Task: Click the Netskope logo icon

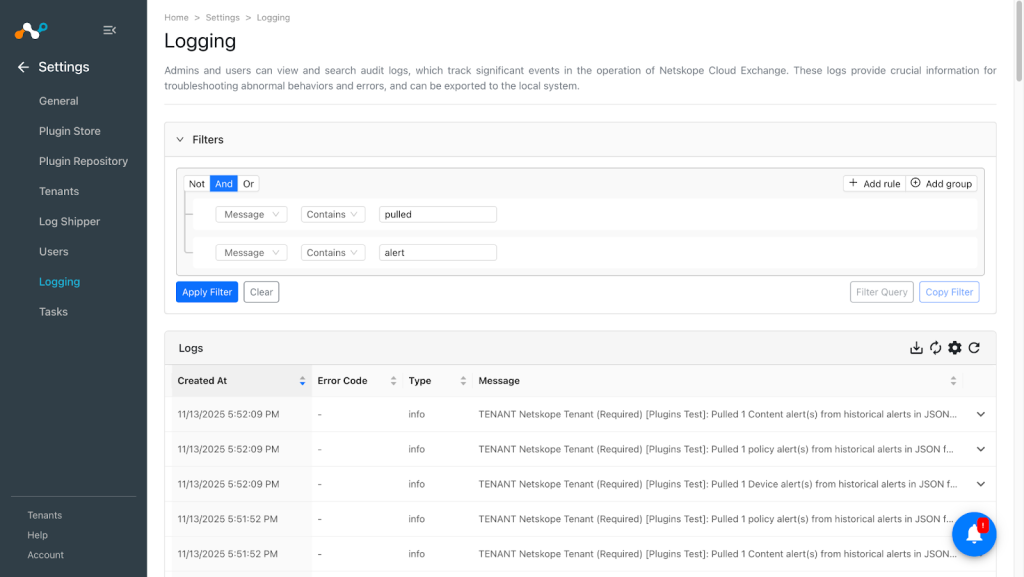Action: tap(31, 30)
